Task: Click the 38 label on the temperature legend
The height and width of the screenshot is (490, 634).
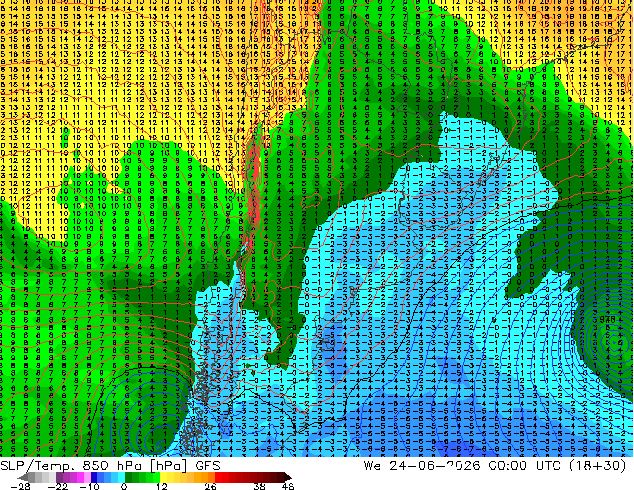Action: point(260,486)
